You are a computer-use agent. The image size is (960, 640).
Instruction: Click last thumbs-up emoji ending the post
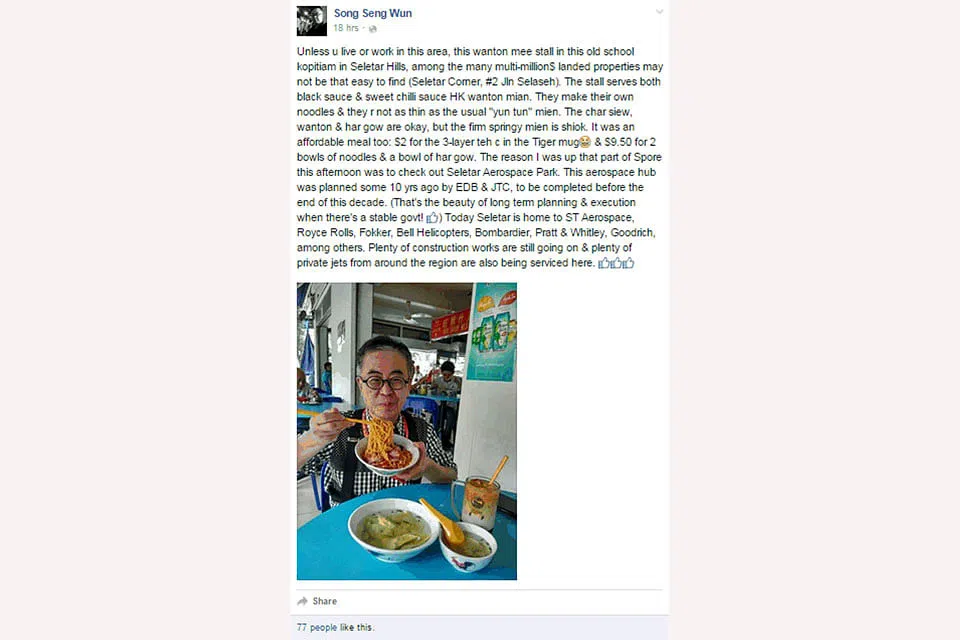pos(628,263)
